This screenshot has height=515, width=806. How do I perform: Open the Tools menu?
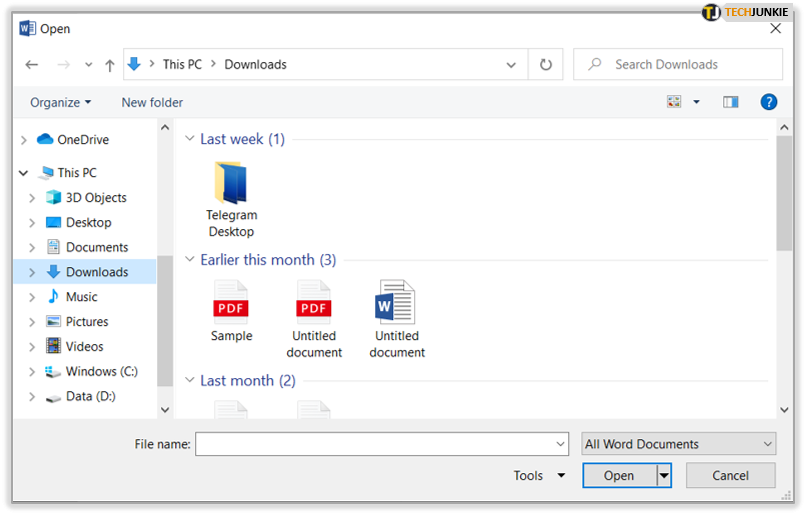tap(539, 476)
